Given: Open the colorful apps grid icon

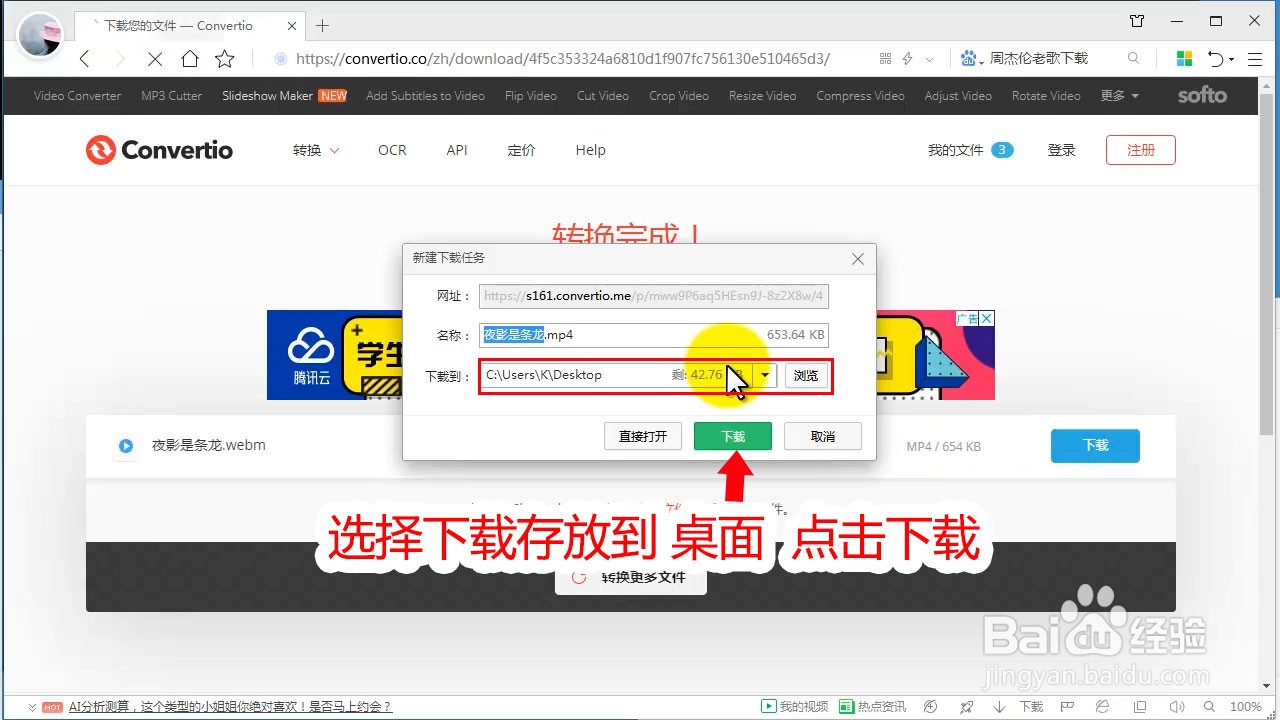Looking at the screenshot, I should [x=1184, y=59].
